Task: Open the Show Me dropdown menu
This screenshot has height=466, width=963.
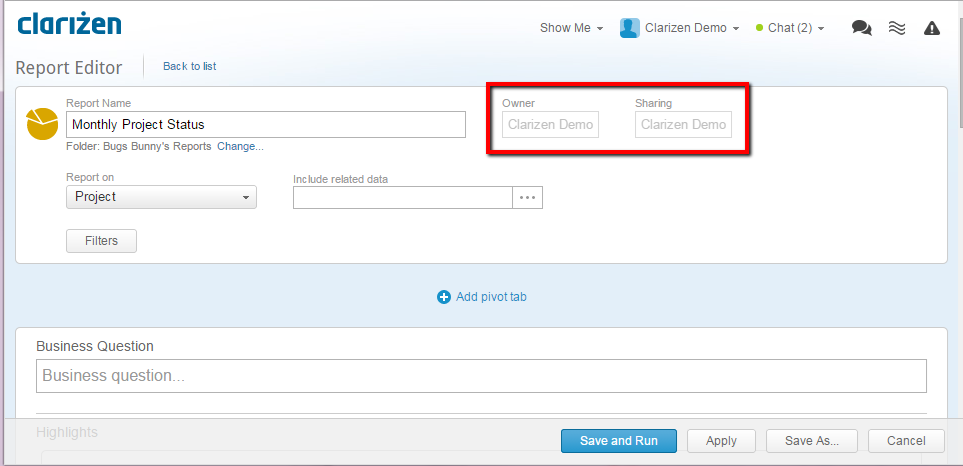Action: 571,28
